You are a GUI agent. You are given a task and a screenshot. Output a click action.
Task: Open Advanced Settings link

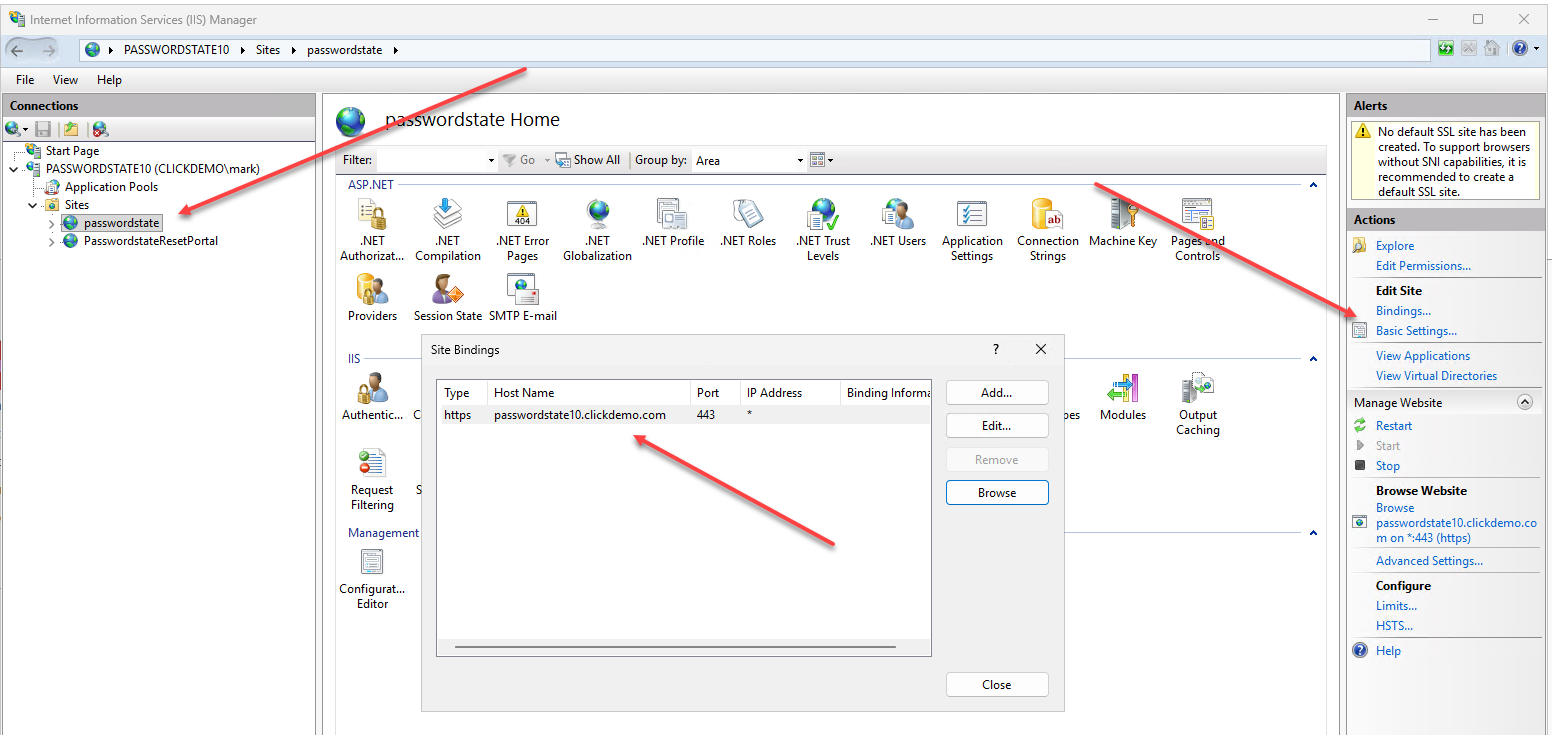pyautogui.click(x=1429, y=561)
